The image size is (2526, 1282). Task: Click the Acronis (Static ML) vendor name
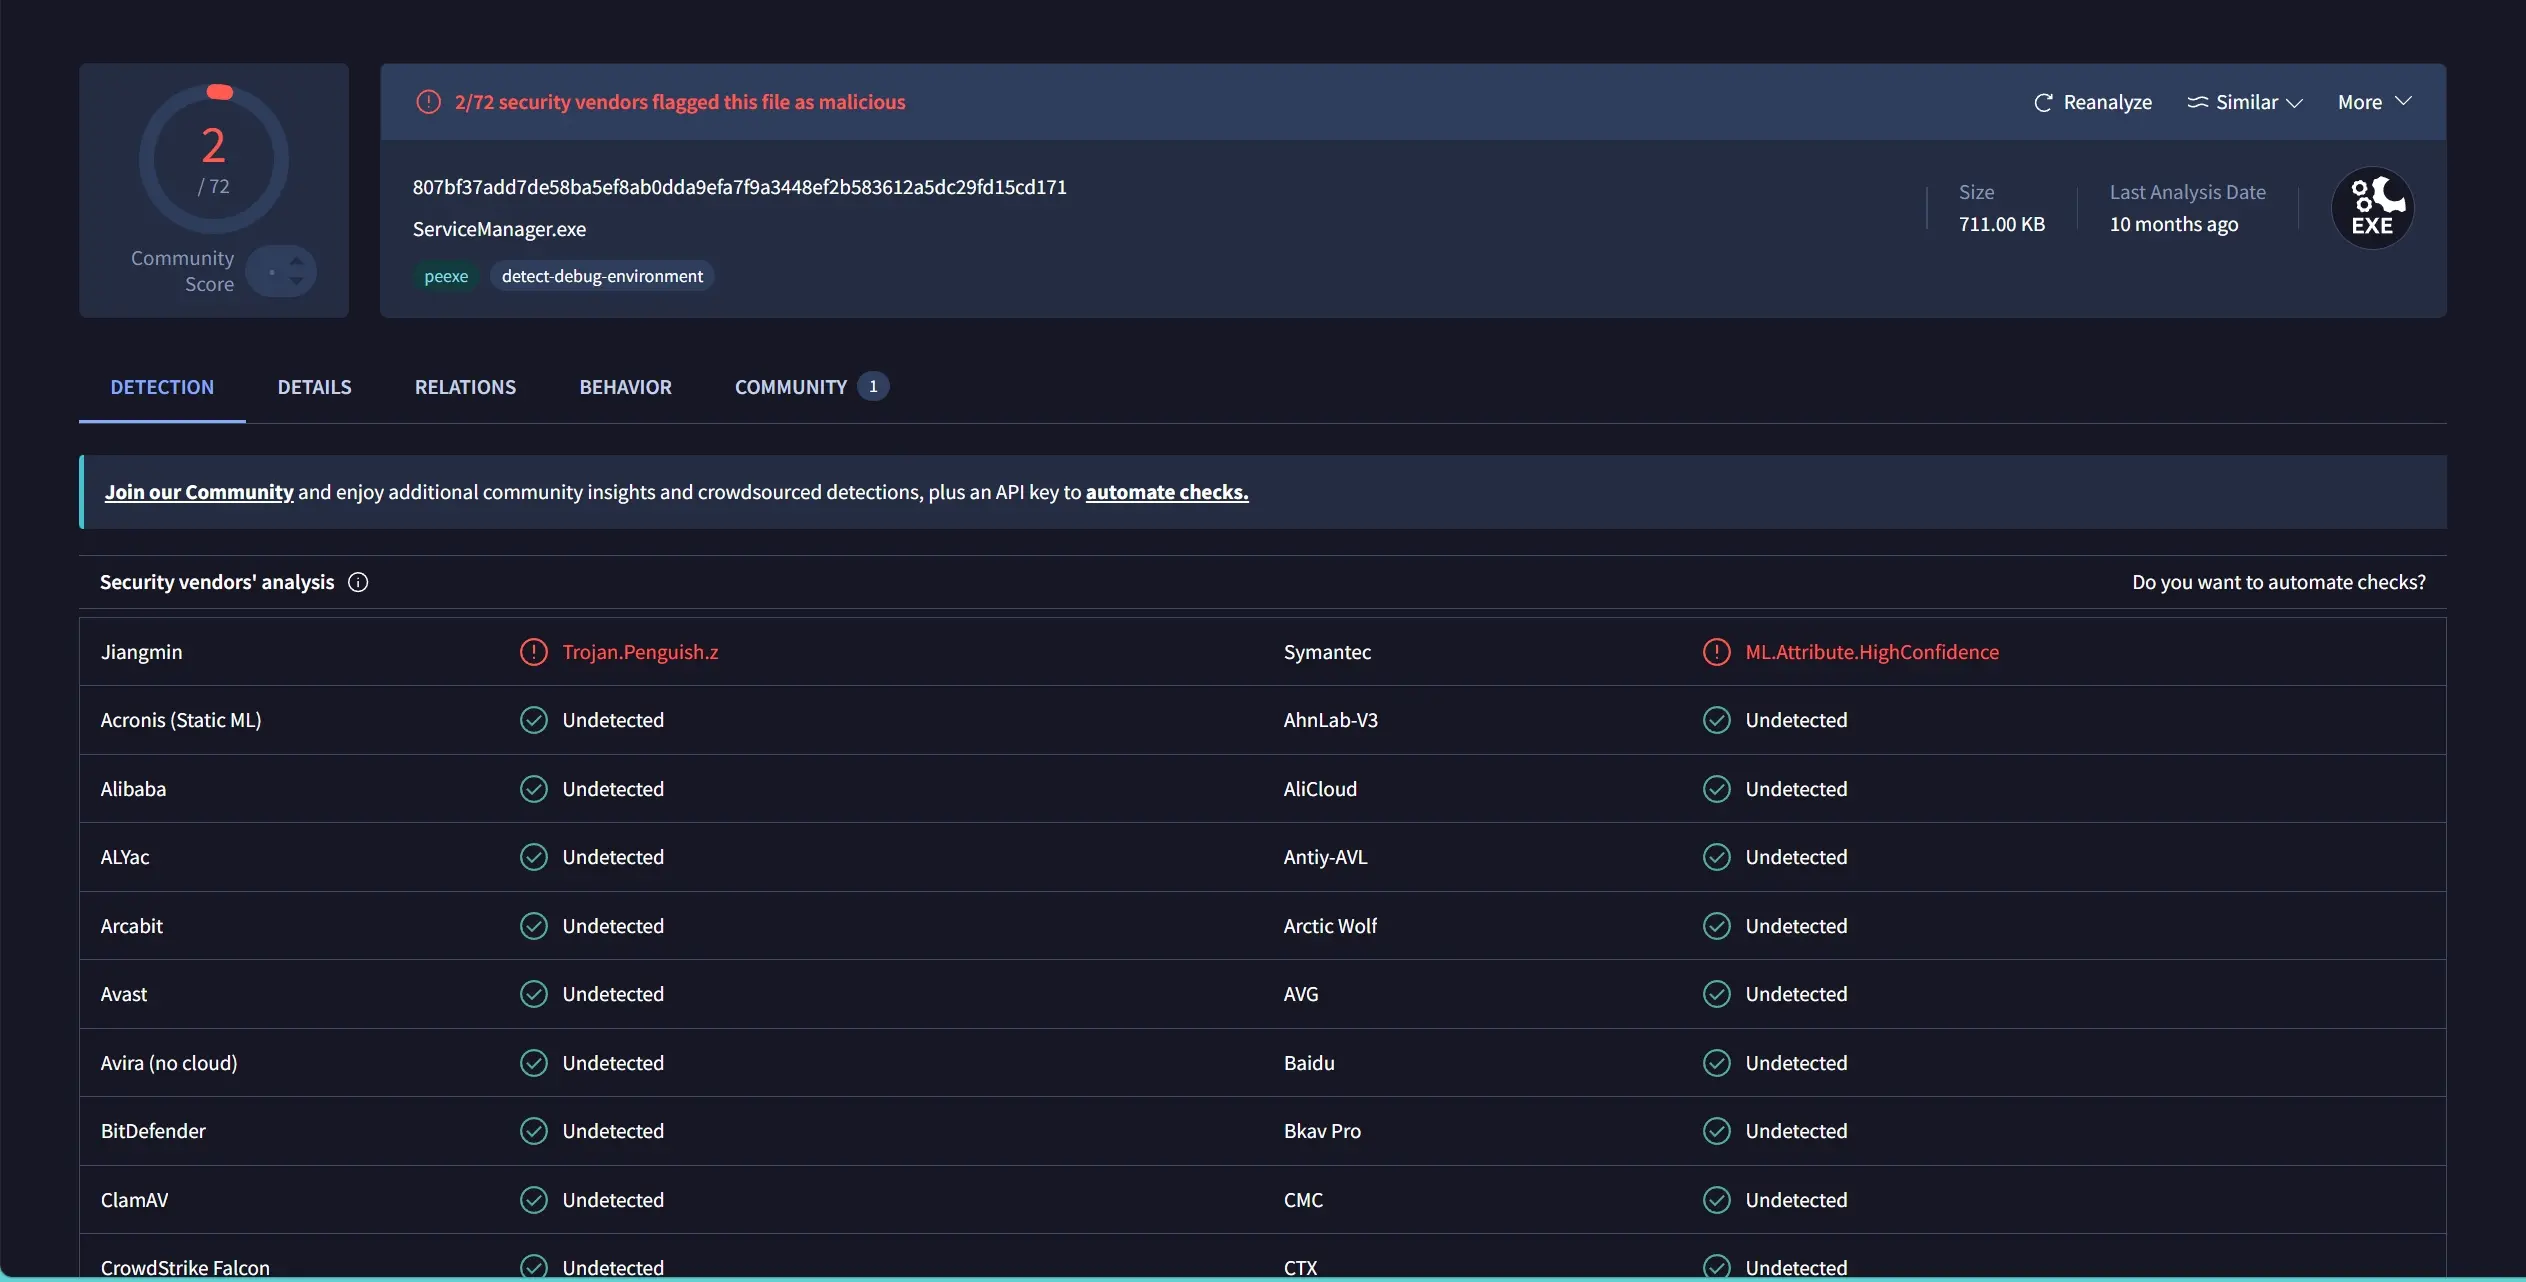coord(181,720)
